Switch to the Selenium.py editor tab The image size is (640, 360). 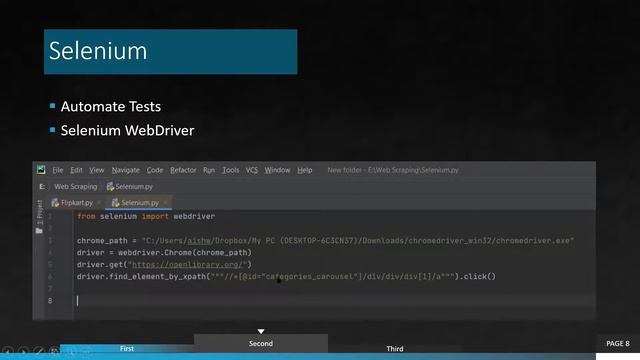point(140,202)
